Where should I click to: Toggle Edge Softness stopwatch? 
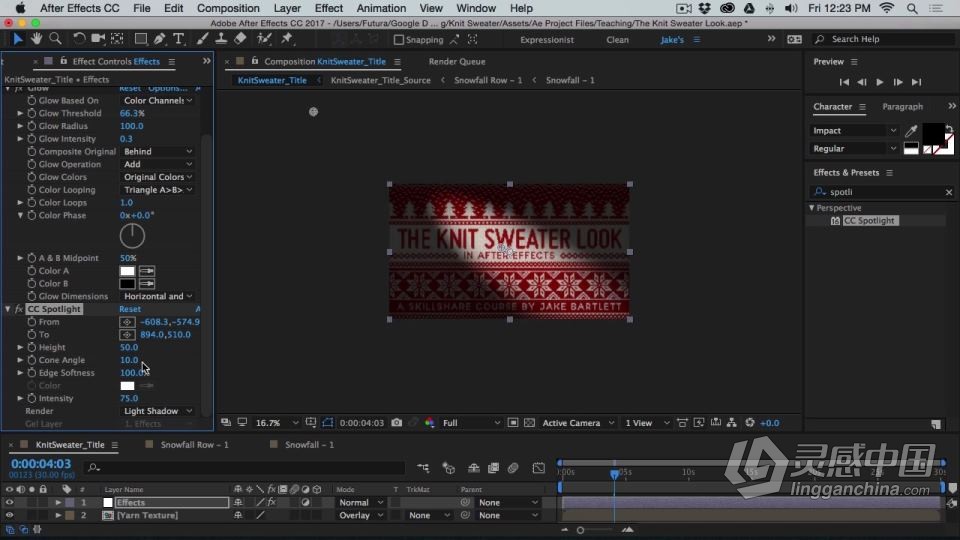point(32,373)
